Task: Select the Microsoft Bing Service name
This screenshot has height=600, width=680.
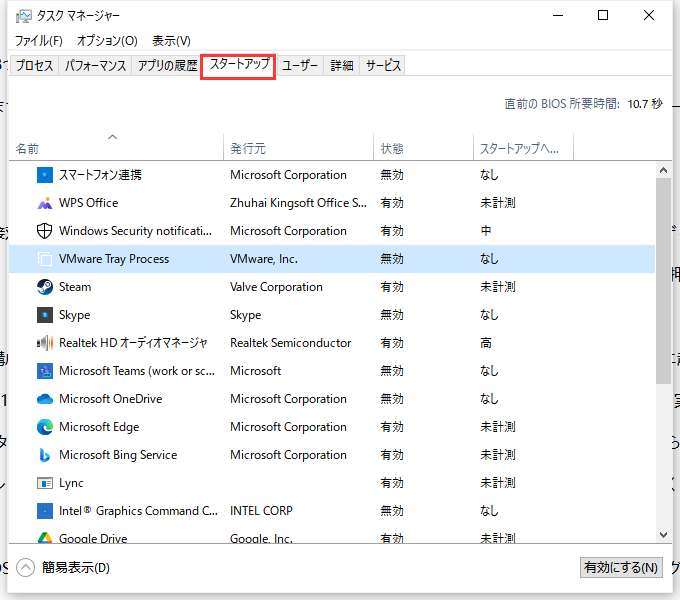Action: tap(118, 455)
